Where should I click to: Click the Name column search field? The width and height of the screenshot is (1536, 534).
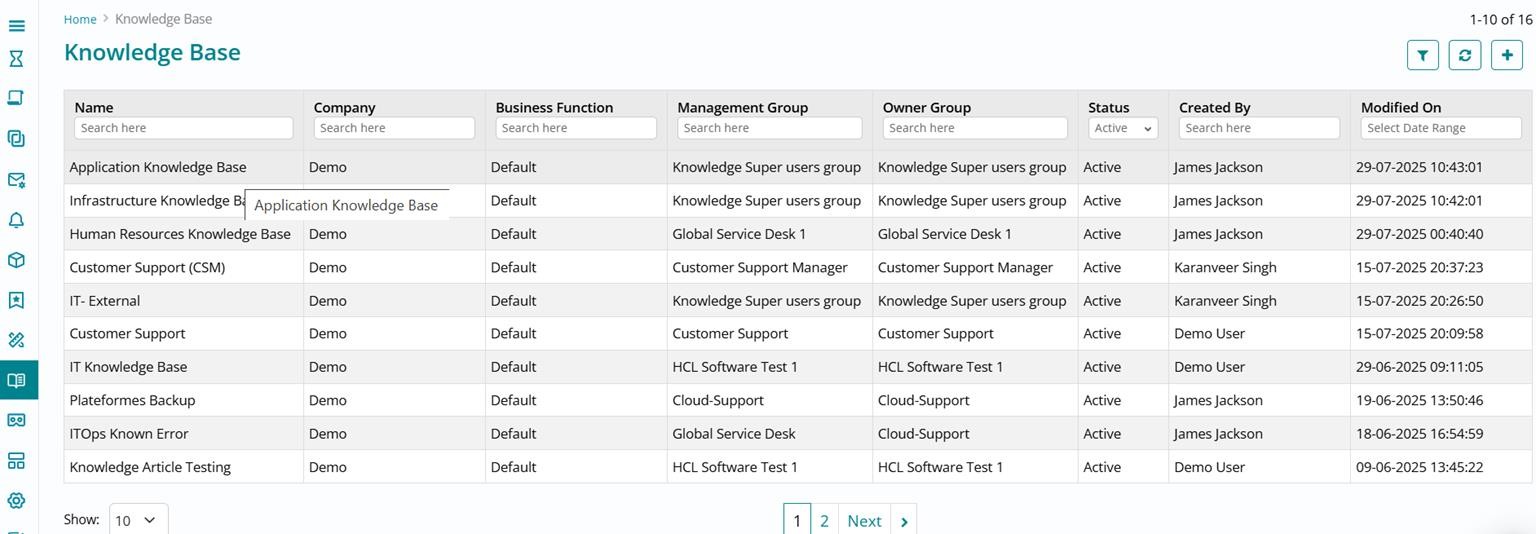tap(183, 128)
